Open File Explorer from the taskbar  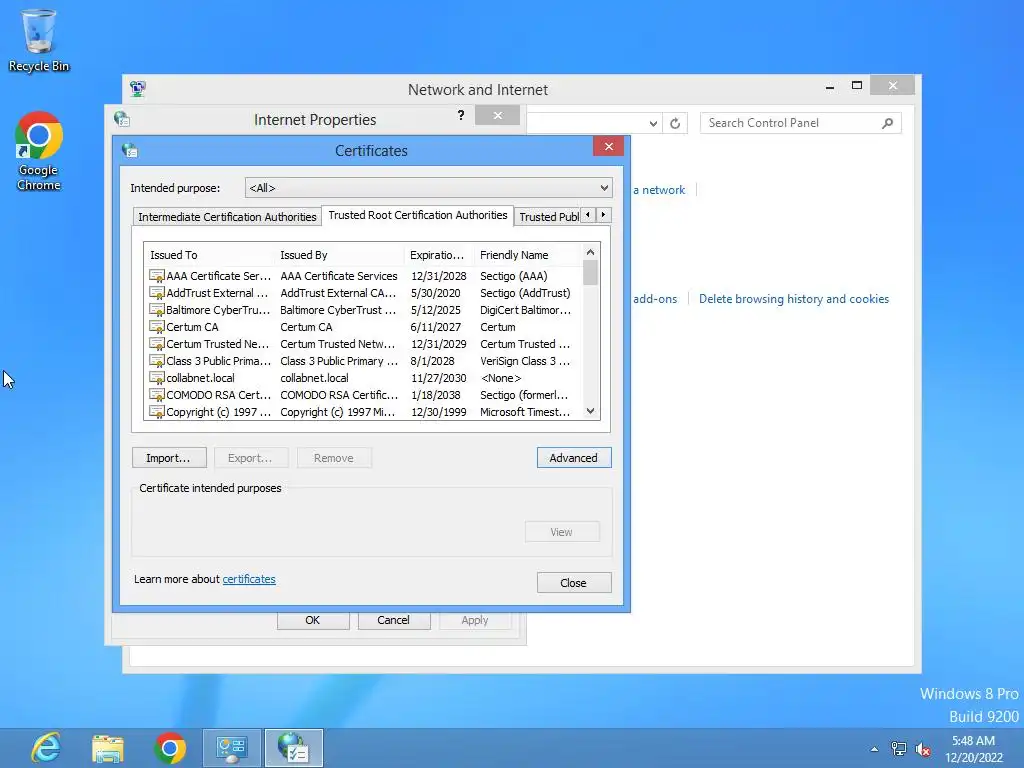[x=108, y=748]
